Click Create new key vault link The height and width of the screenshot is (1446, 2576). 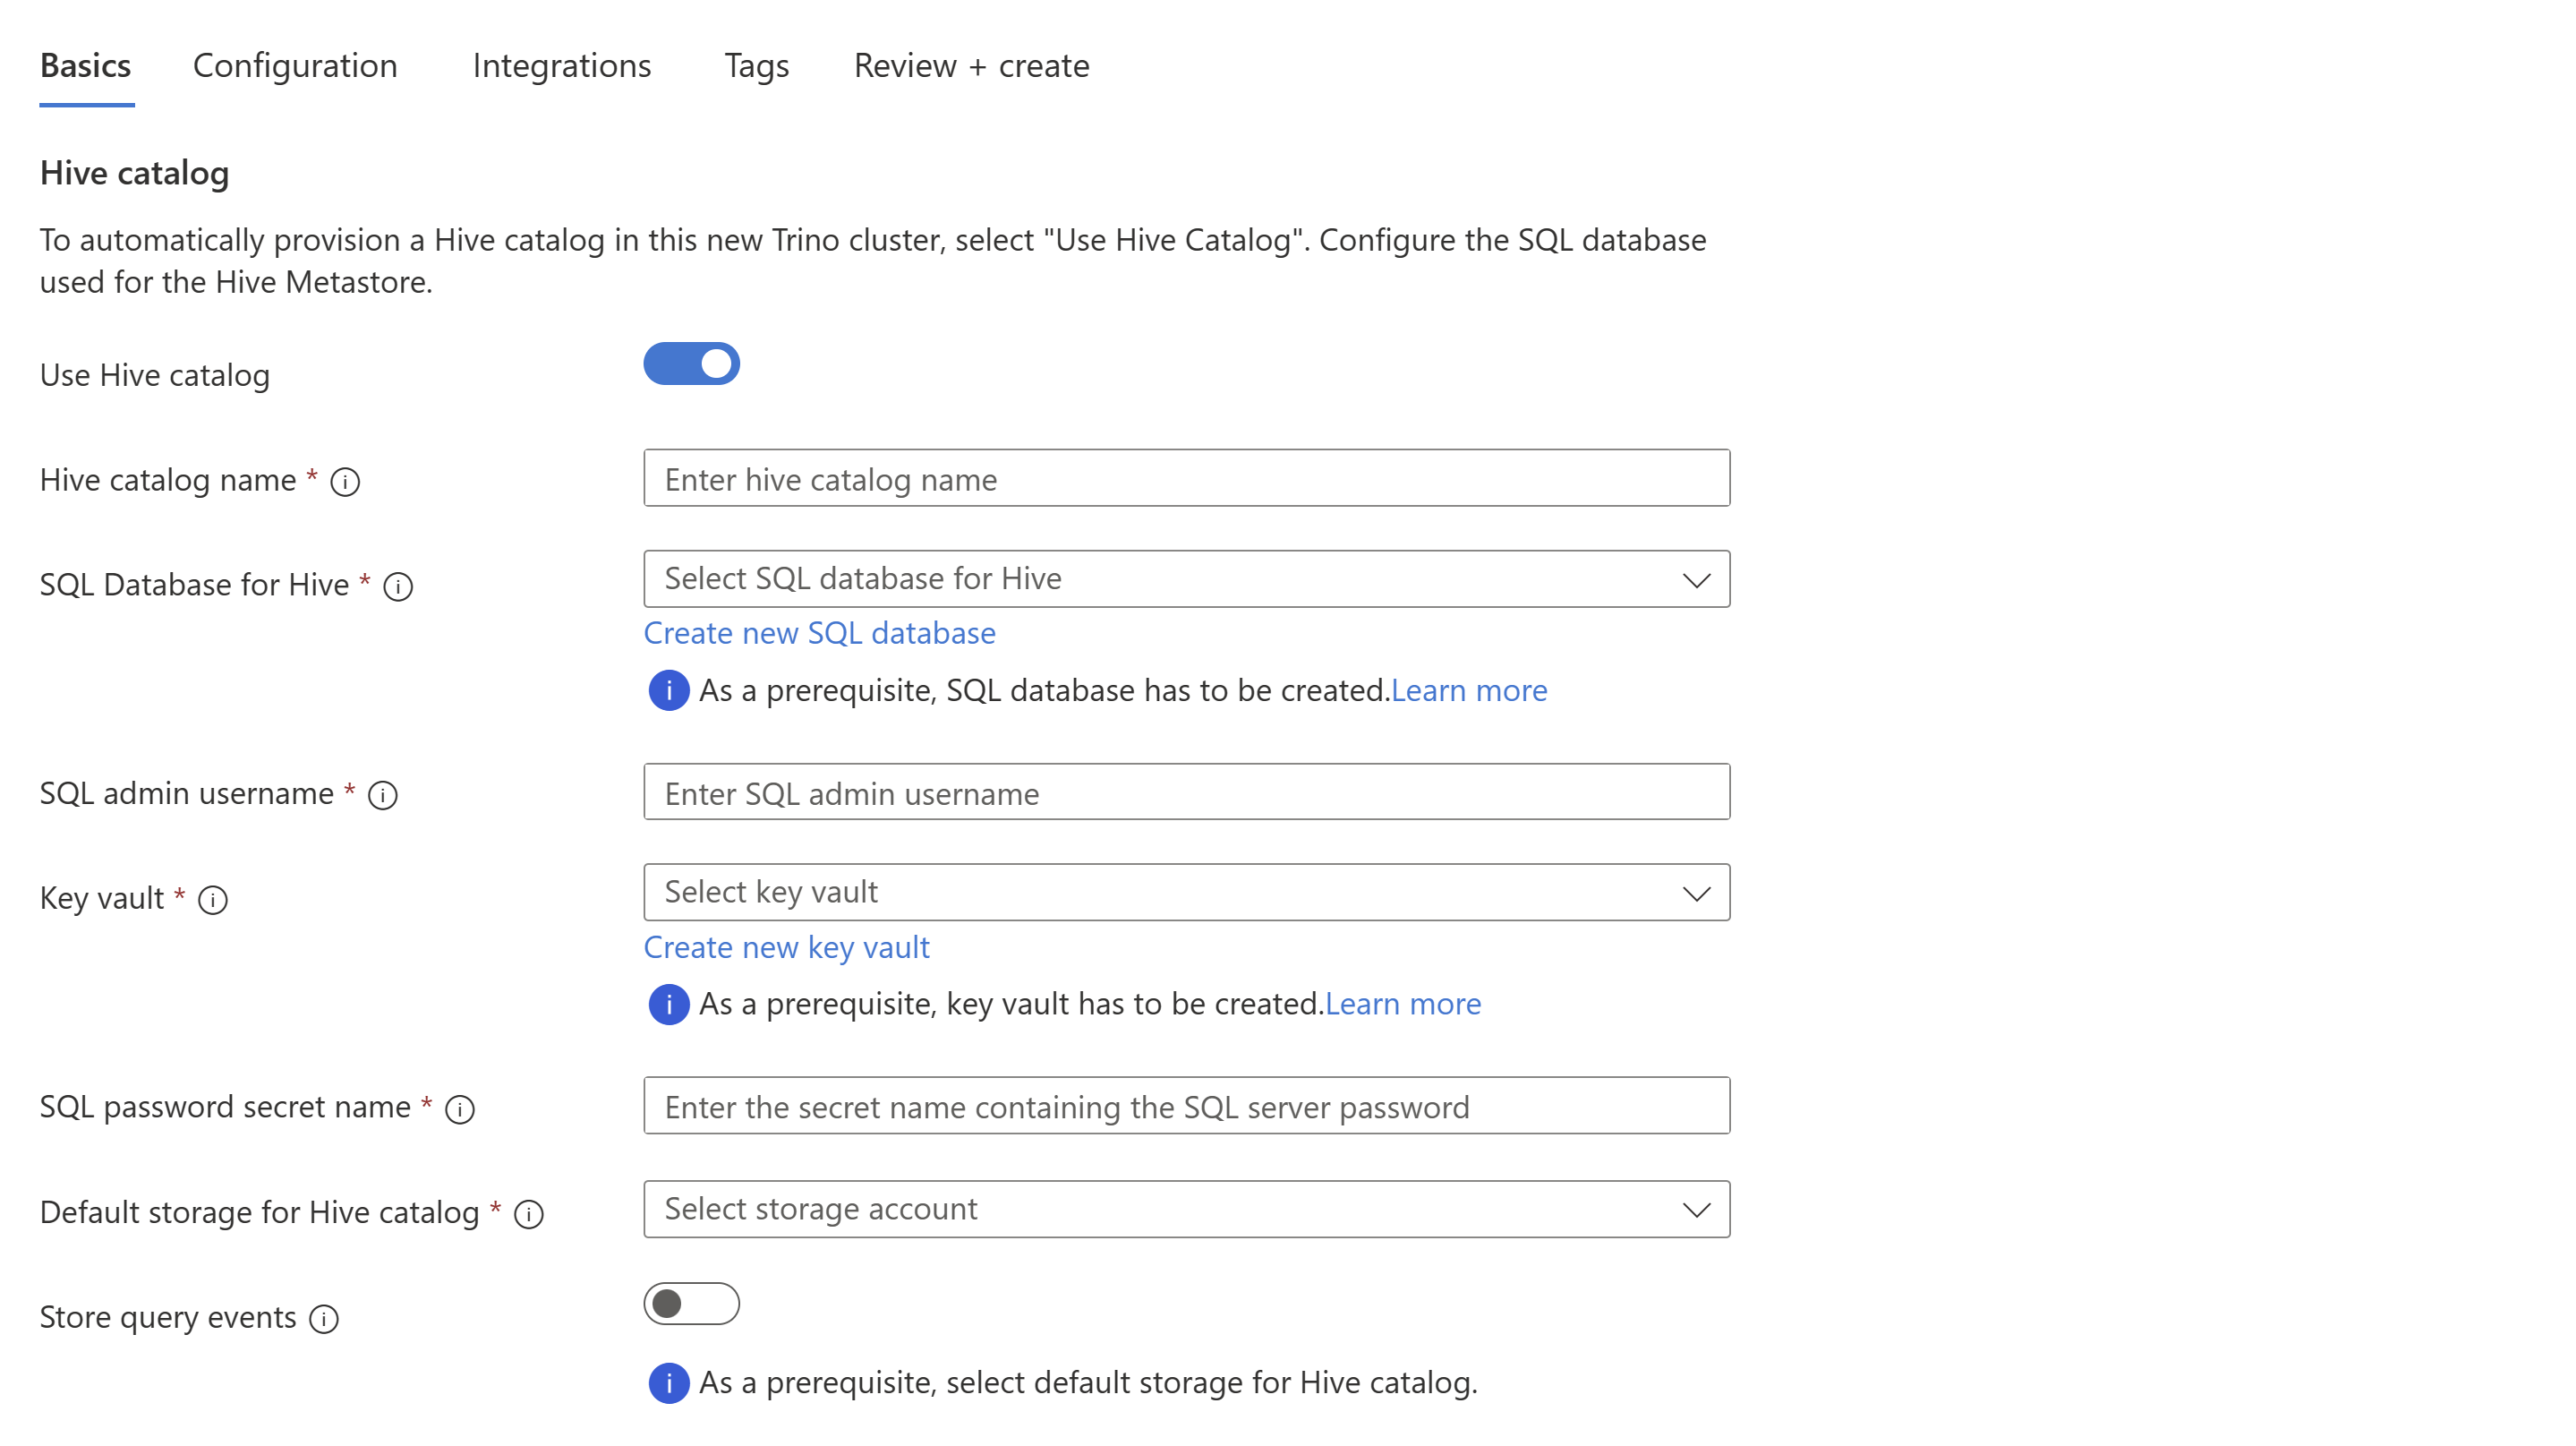786,945
